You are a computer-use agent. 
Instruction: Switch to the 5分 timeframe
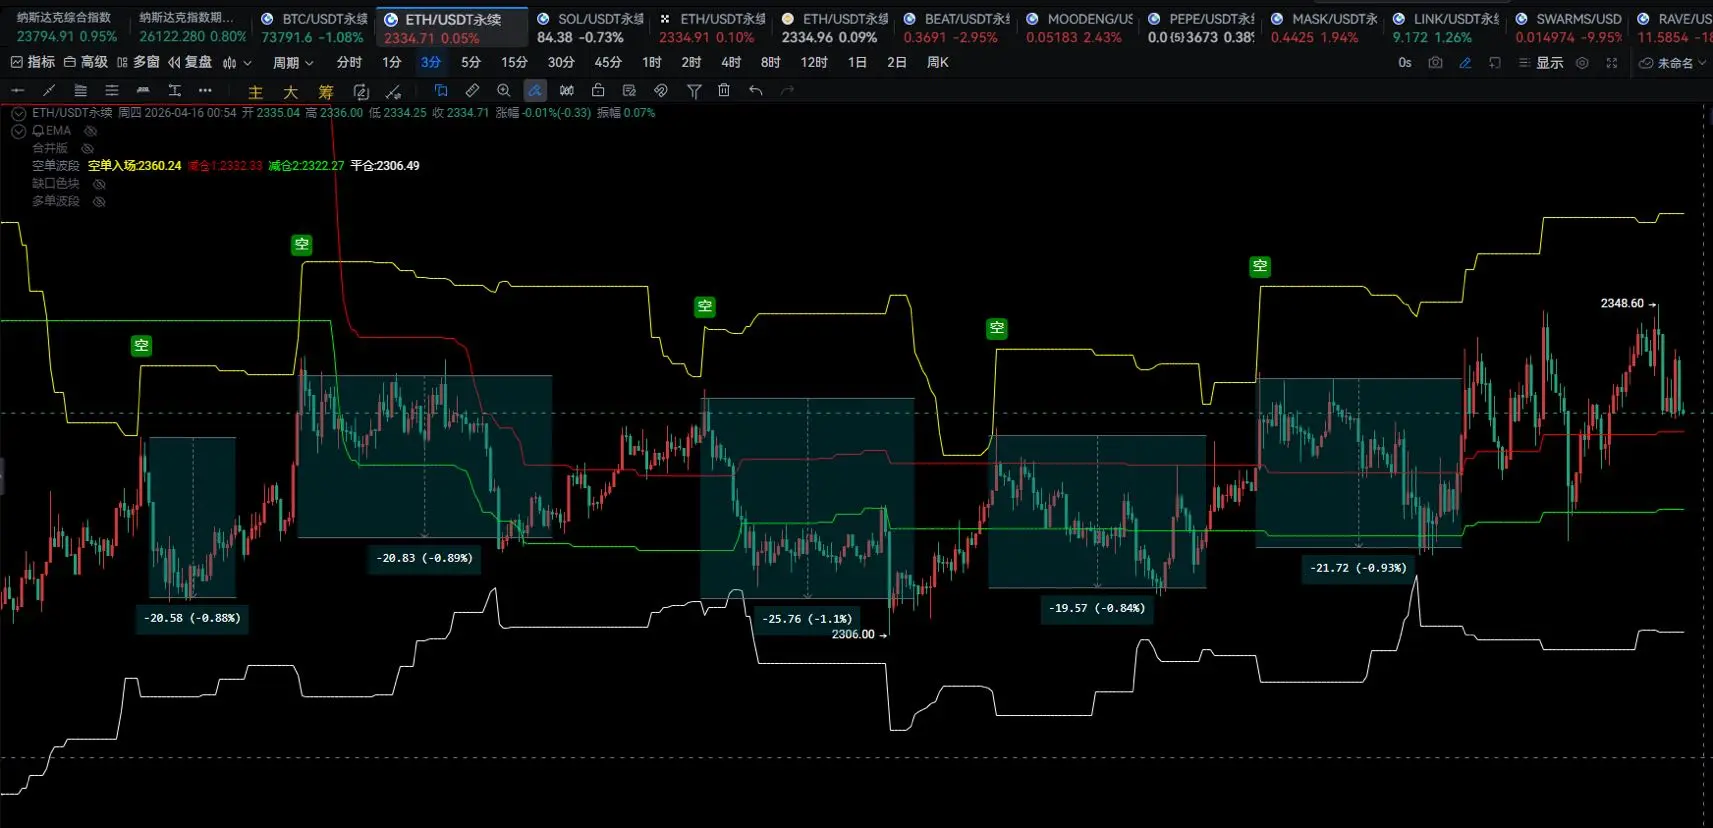pos(471,63)
